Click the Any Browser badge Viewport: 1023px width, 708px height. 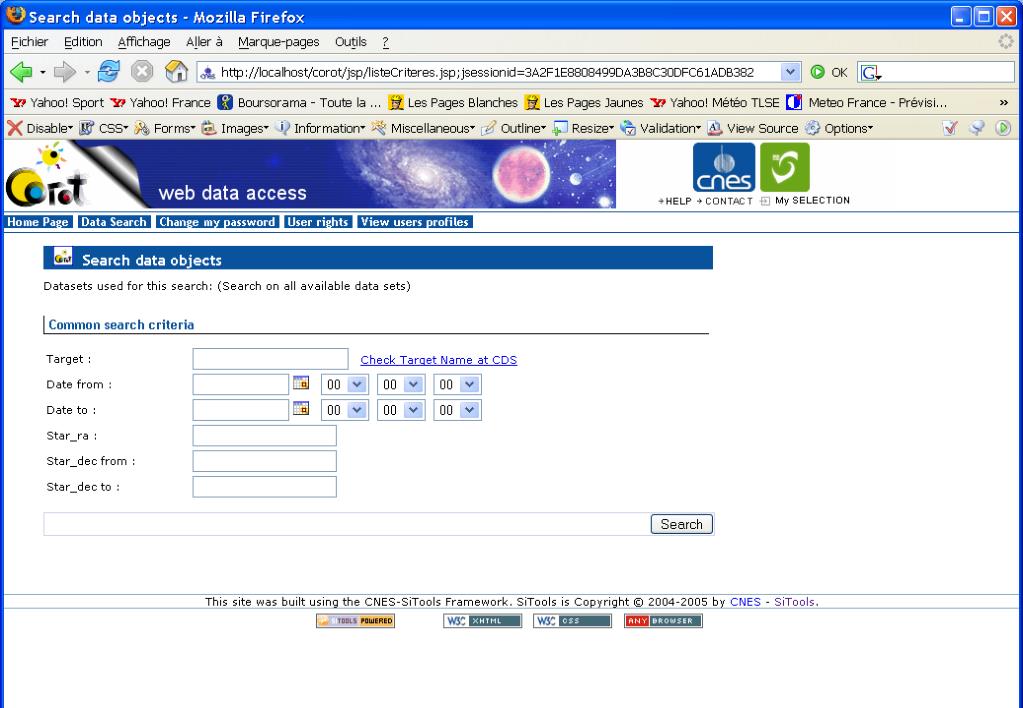pos(663,621)
